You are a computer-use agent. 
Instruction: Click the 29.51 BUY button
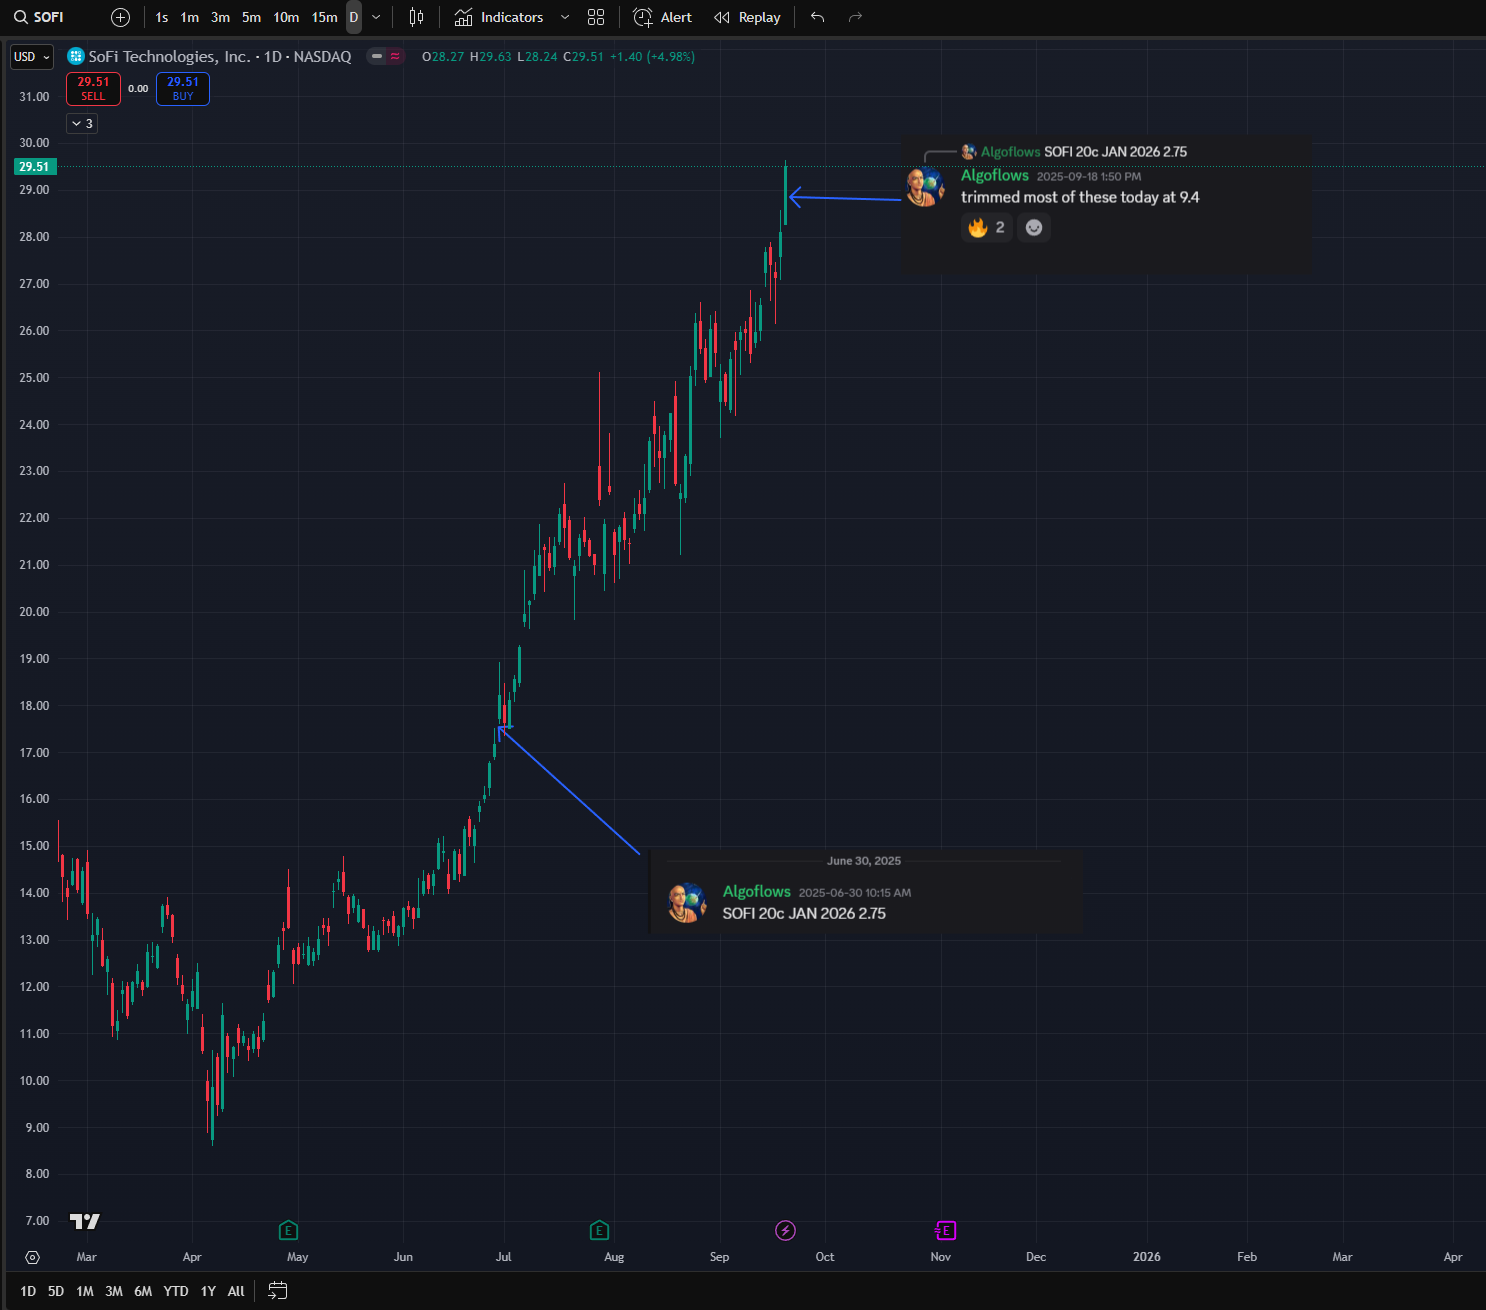(x=183, y=89)
